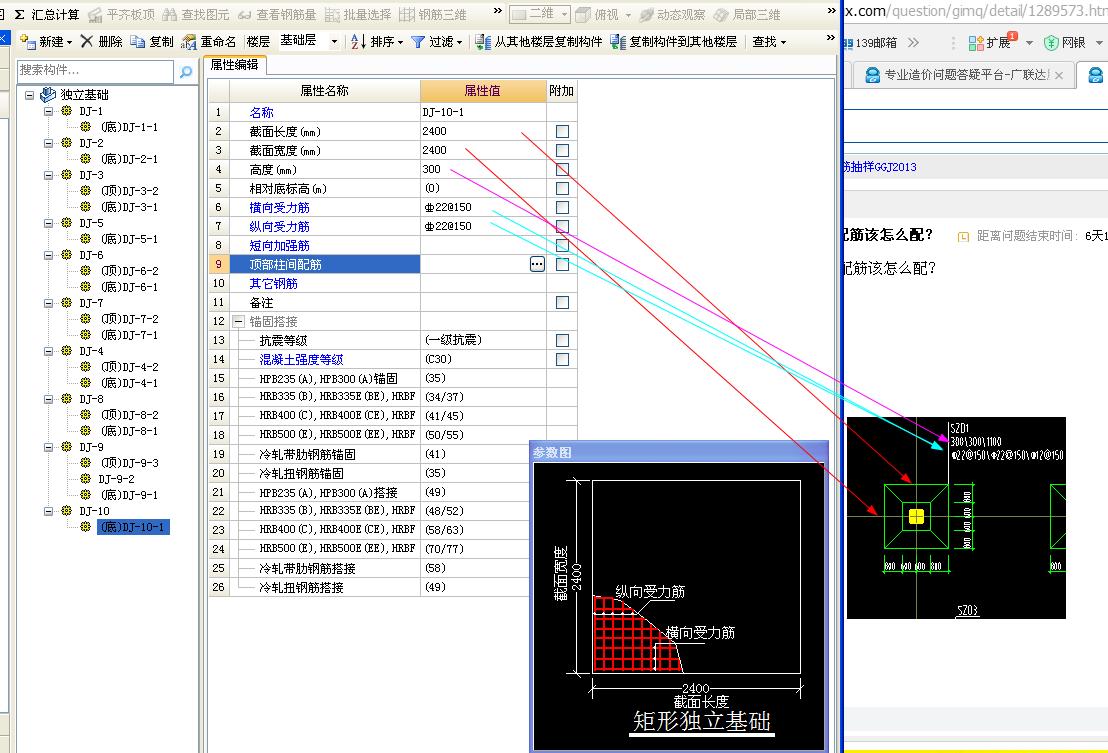1108x753 pixels.
Task: Click the browser 扩展 extensions icon
Action: 976,43
